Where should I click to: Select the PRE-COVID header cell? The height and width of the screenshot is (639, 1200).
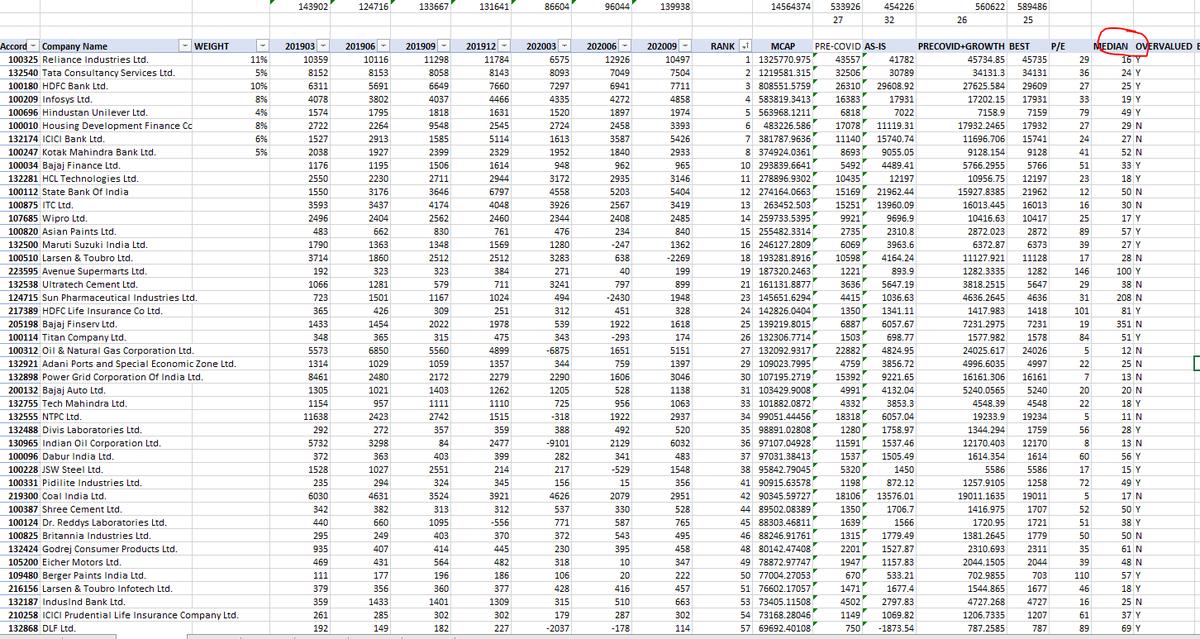pyautogui.click(x=836, y=47)
